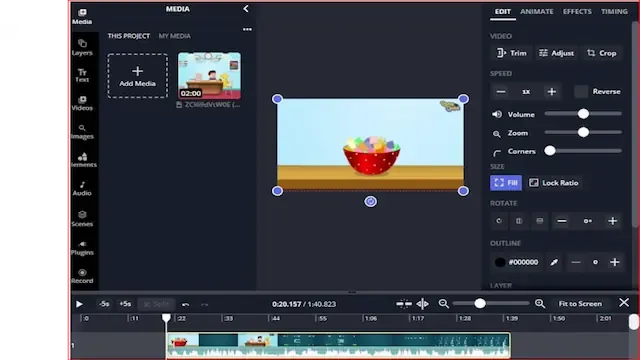This screenshot has height=360, width=640.
Task: Click the split-at-playhead icon
Action: pos(422,304)
